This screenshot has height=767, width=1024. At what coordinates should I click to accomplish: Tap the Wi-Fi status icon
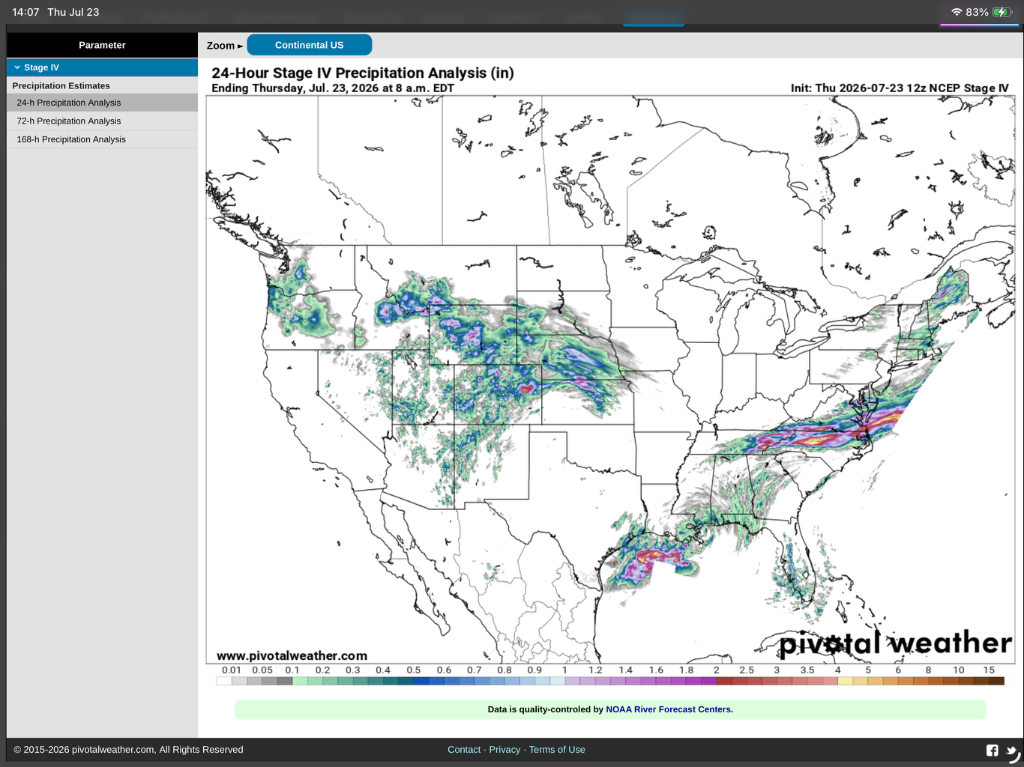tap(957, 12)
